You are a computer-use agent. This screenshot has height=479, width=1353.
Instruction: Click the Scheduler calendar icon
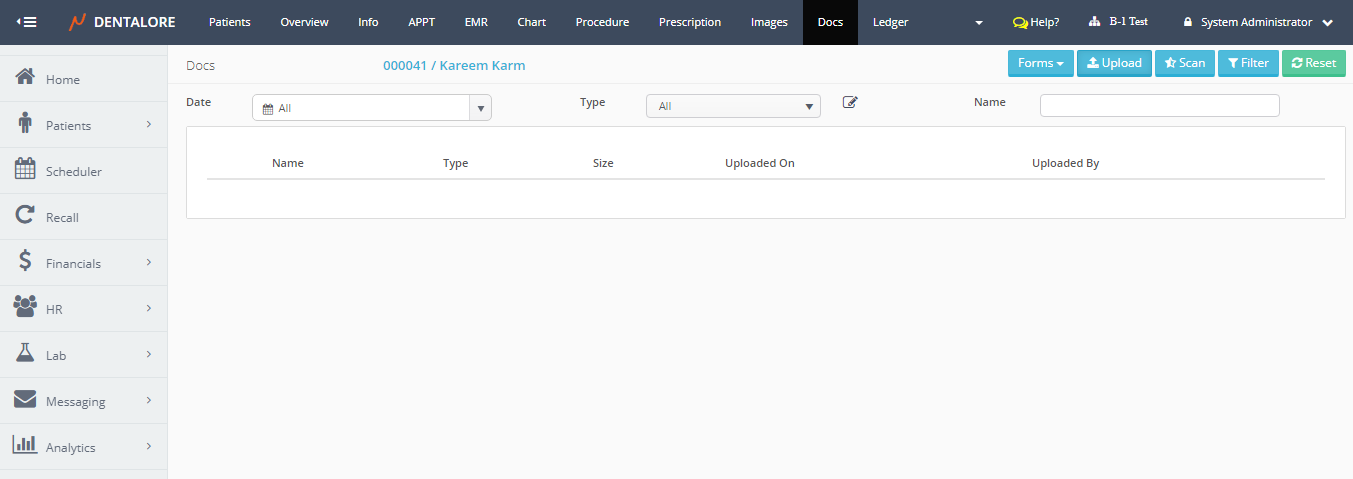[x=26, y=170]
